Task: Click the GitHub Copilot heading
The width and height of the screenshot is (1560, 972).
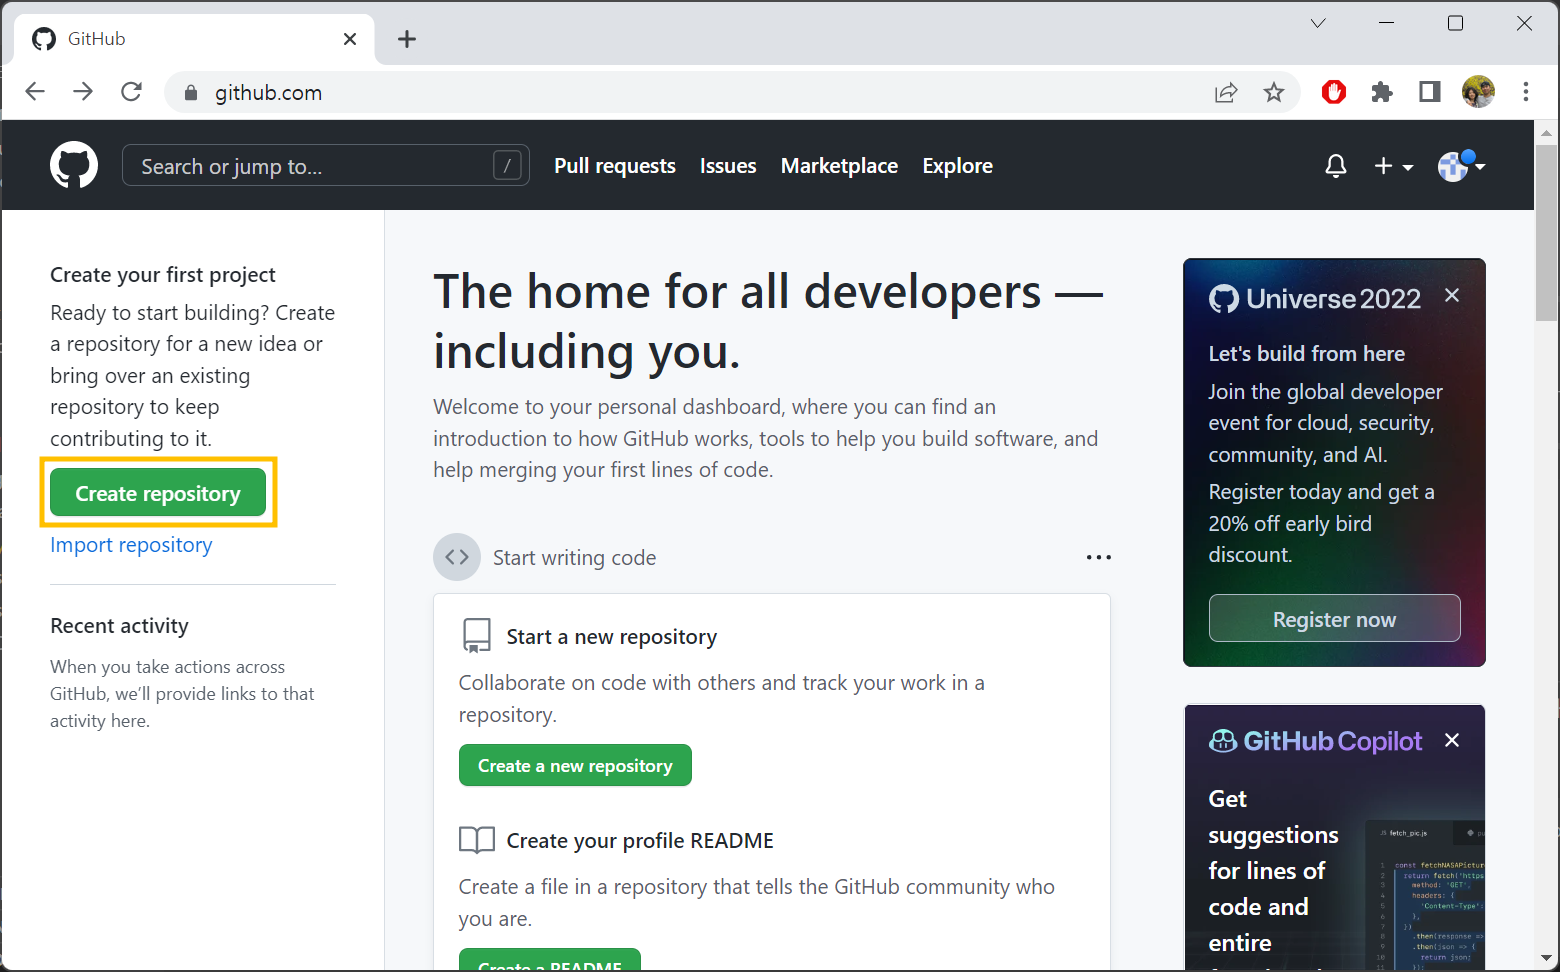Action: 1315,741
